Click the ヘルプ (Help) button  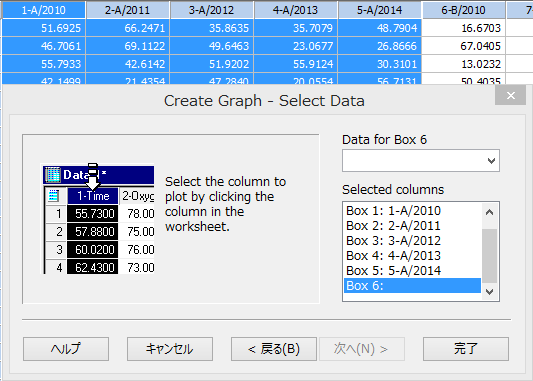pos(66,349)
